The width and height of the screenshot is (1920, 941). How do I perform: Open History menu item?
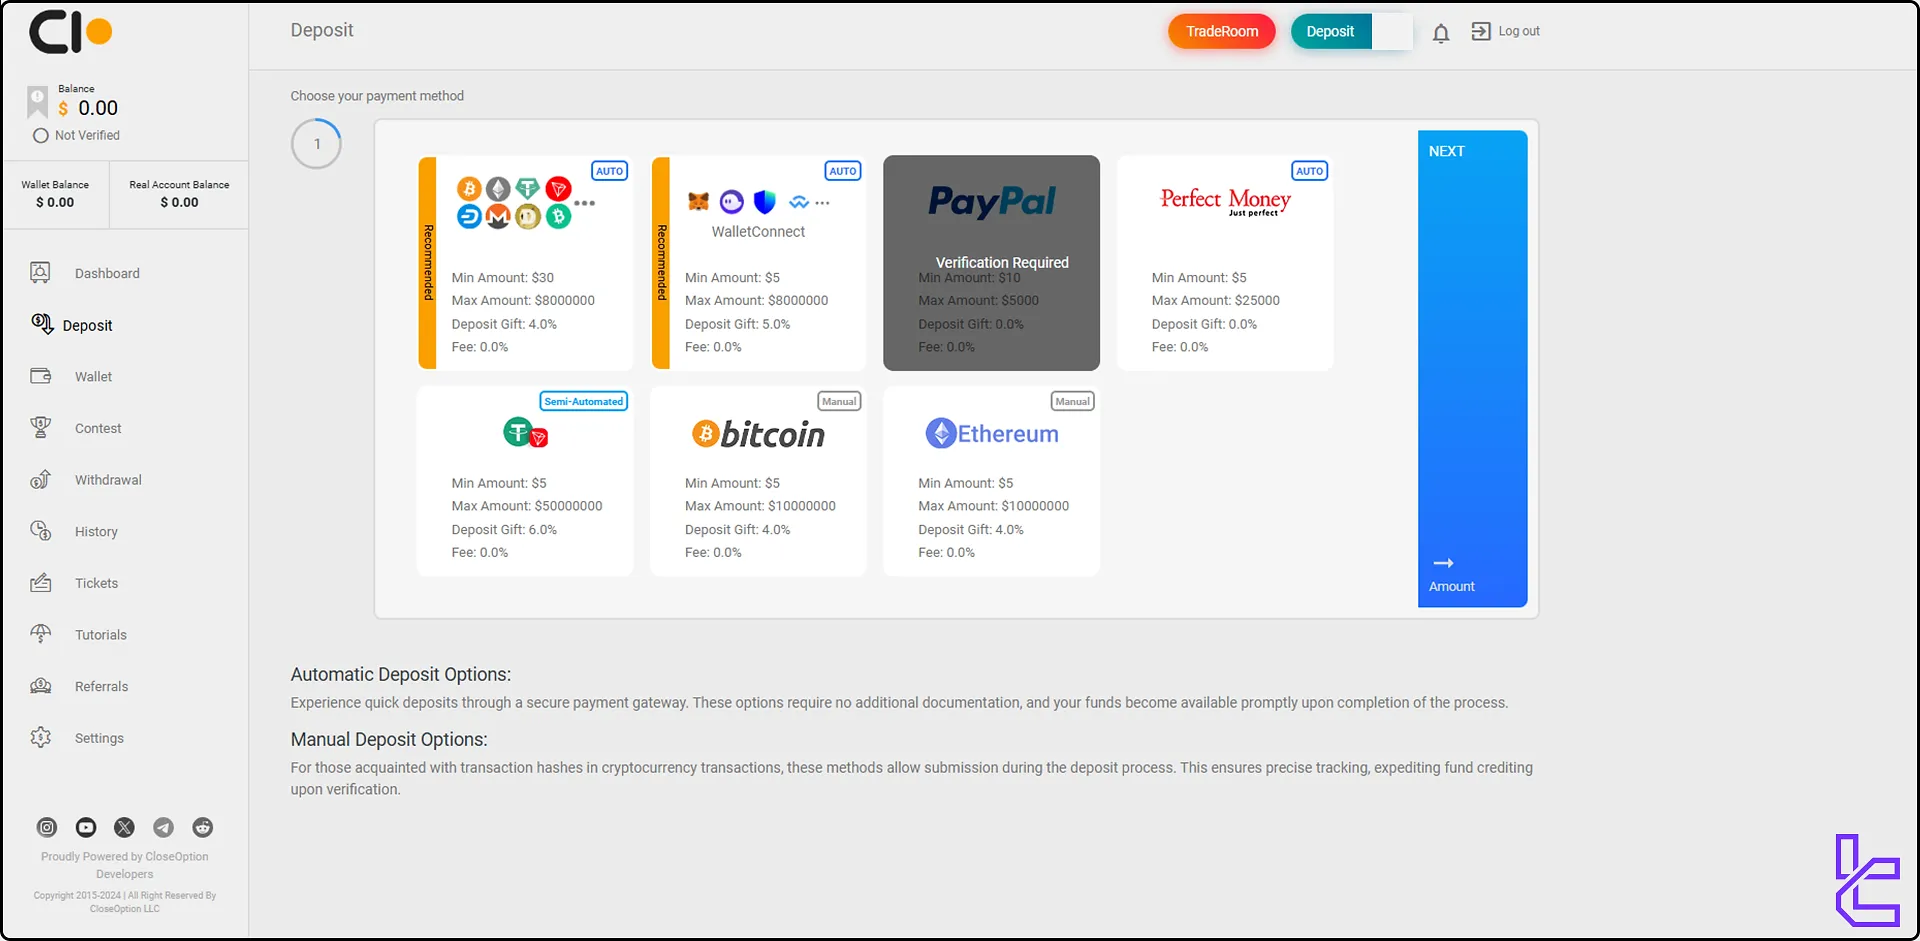point(96,532)
